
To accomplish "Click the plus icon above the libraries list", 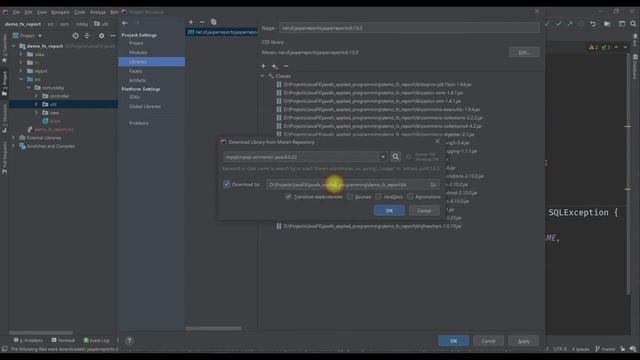I will click(191, 22).
